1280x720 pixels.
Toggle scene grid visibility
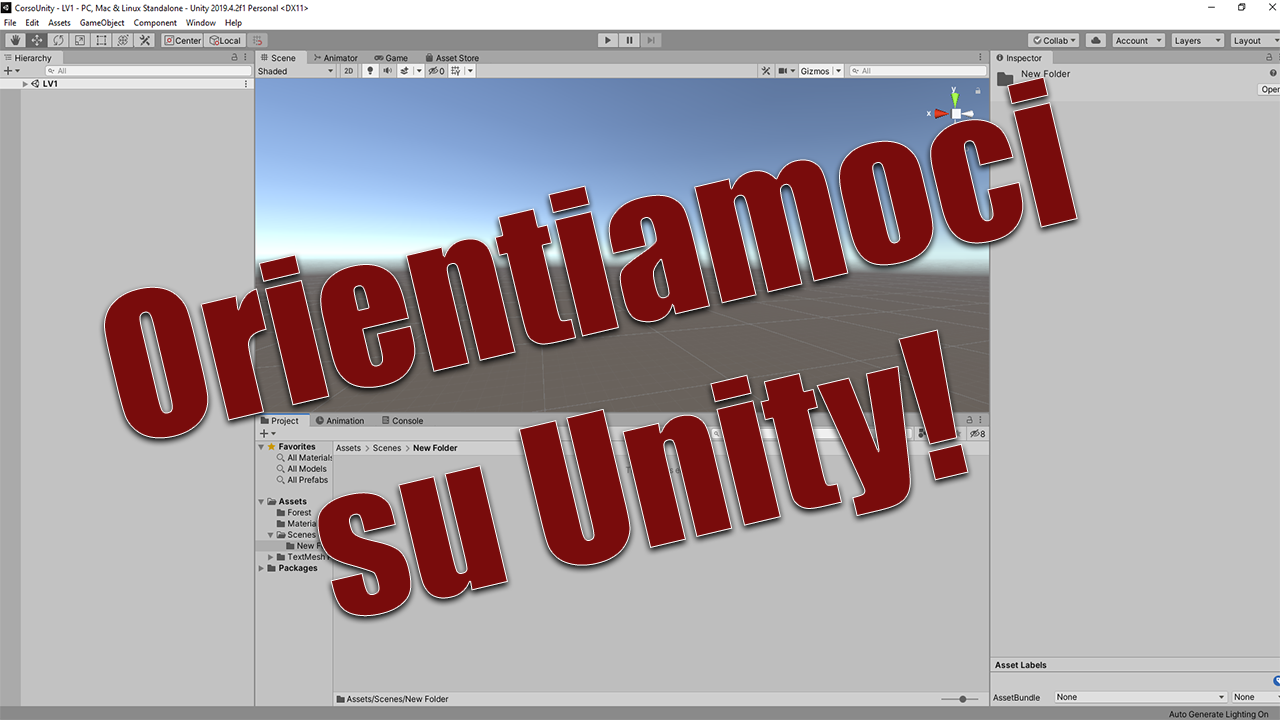pyautogui.click(x=455, y=71)
